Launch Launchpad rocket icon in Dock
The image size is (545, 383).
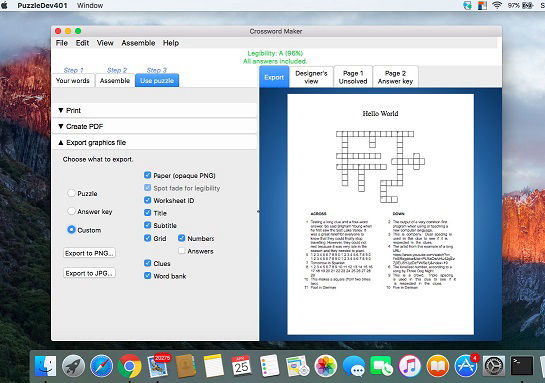click(x=73, y=366)
